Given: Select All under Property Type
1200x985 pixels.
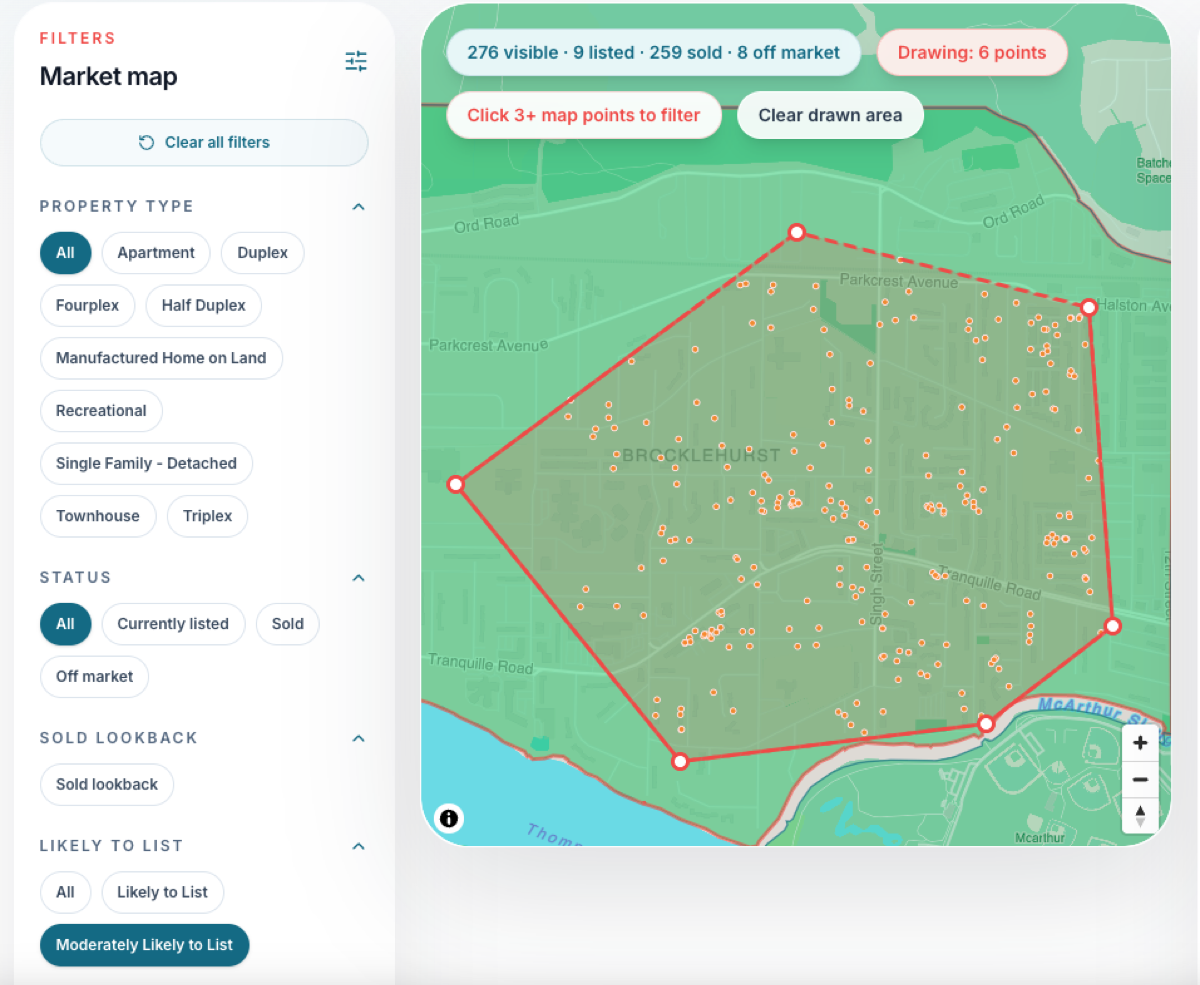Looking at the screenshot, I should (x=65, y=253).
